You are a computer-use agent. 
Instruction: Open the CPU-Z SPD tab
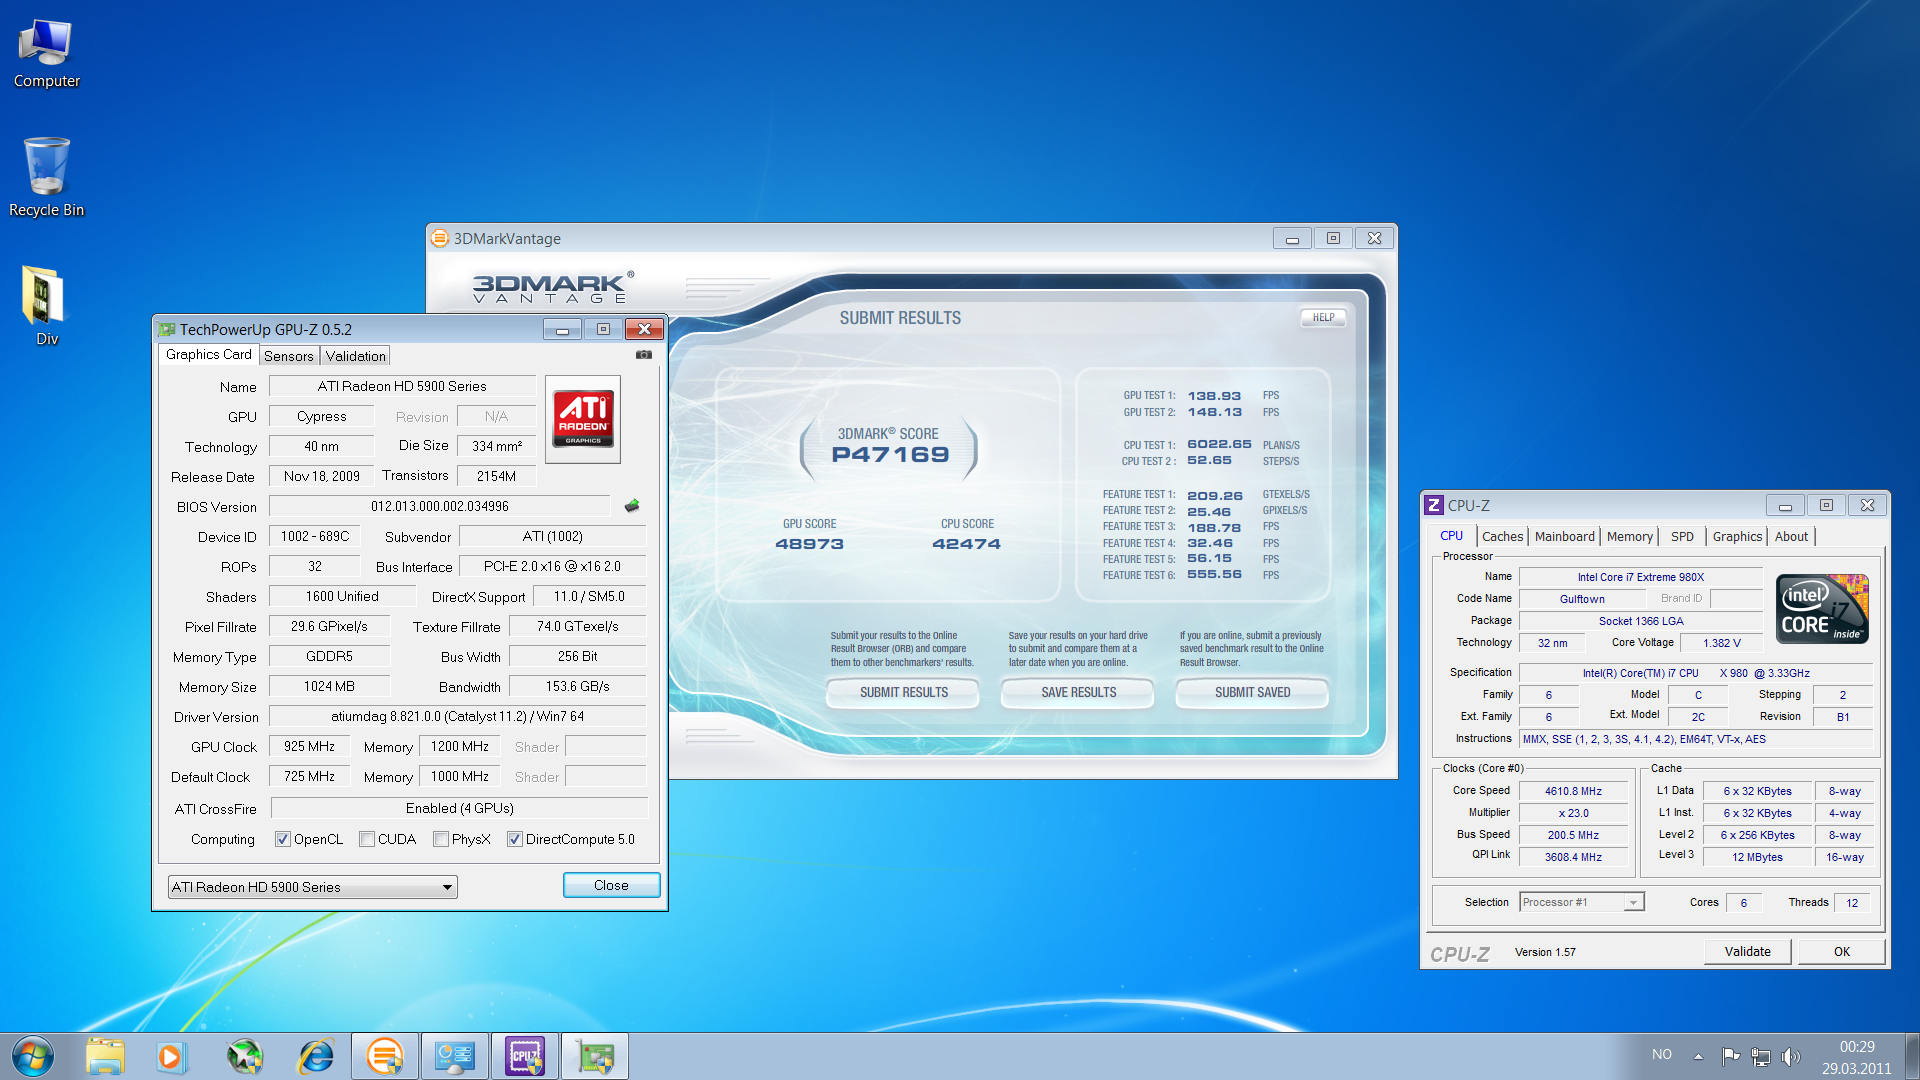pyautogui.click(x=1682, y=536)
